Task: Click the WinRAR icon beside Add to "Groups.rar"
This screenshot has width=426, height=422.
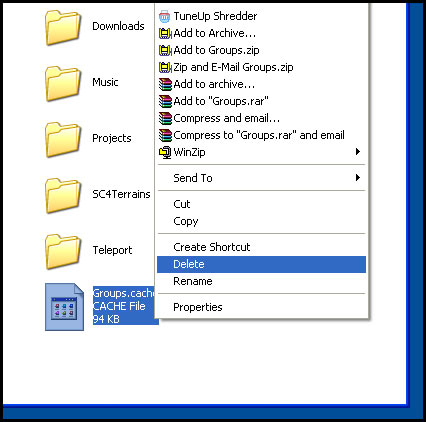Action: (x=165, y=101)
